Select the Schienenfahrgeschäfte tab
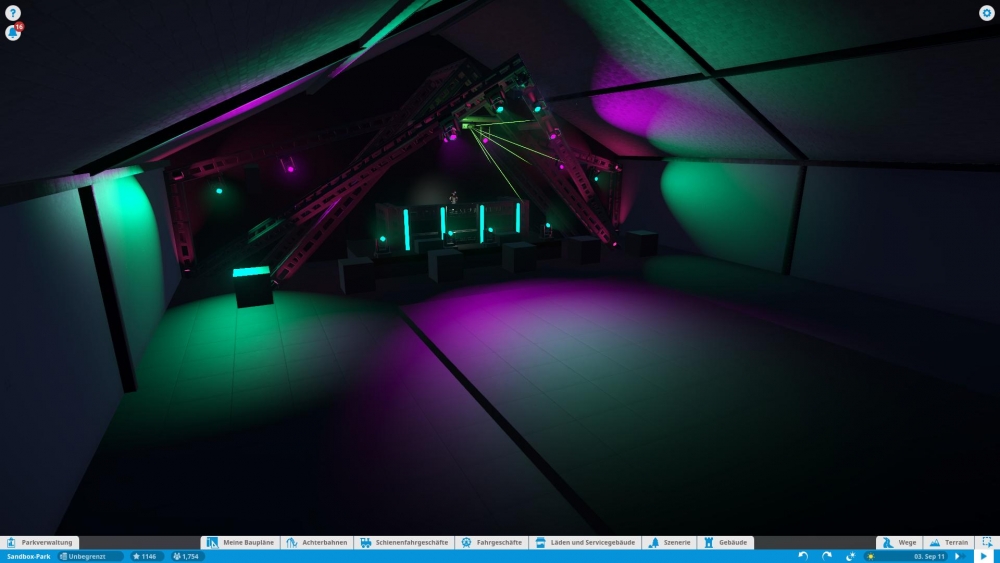Viewport: 1000px width, 563px height. tap(404, 543)
